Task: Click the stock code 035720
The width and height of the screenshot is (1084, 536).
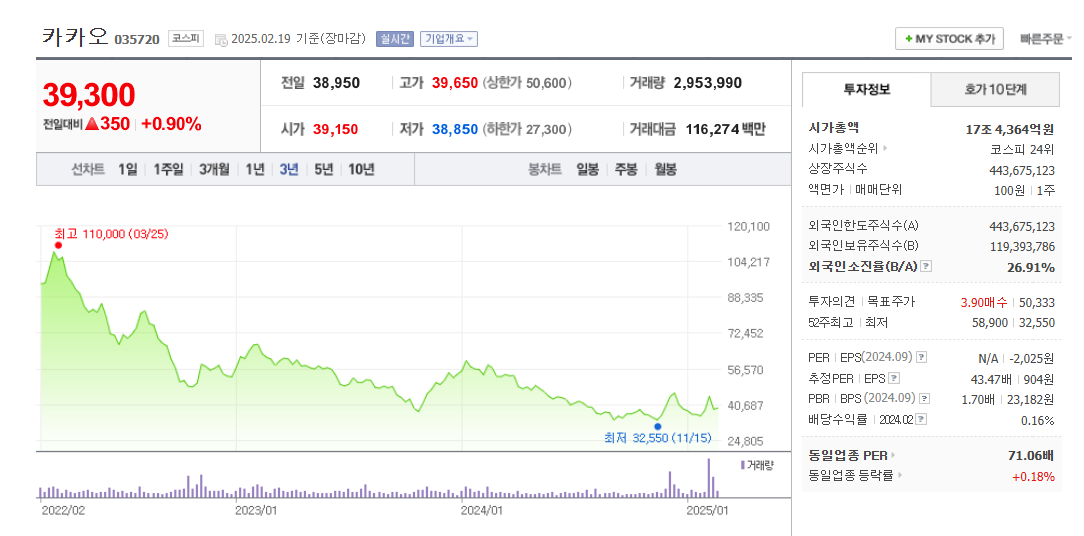Action: 136,39
